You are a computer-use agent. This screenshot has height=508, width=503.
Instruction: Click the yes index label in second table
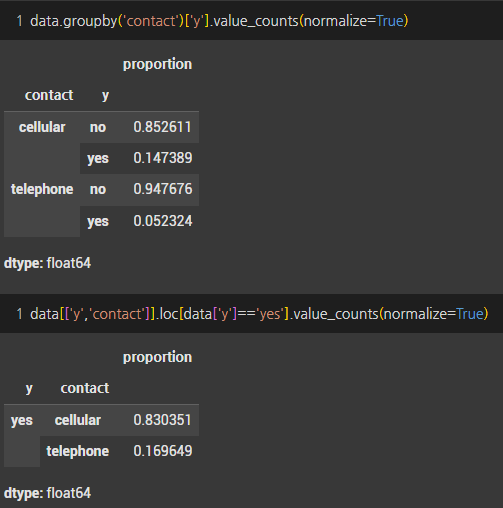pyautogui.click(x=22, y=421)
